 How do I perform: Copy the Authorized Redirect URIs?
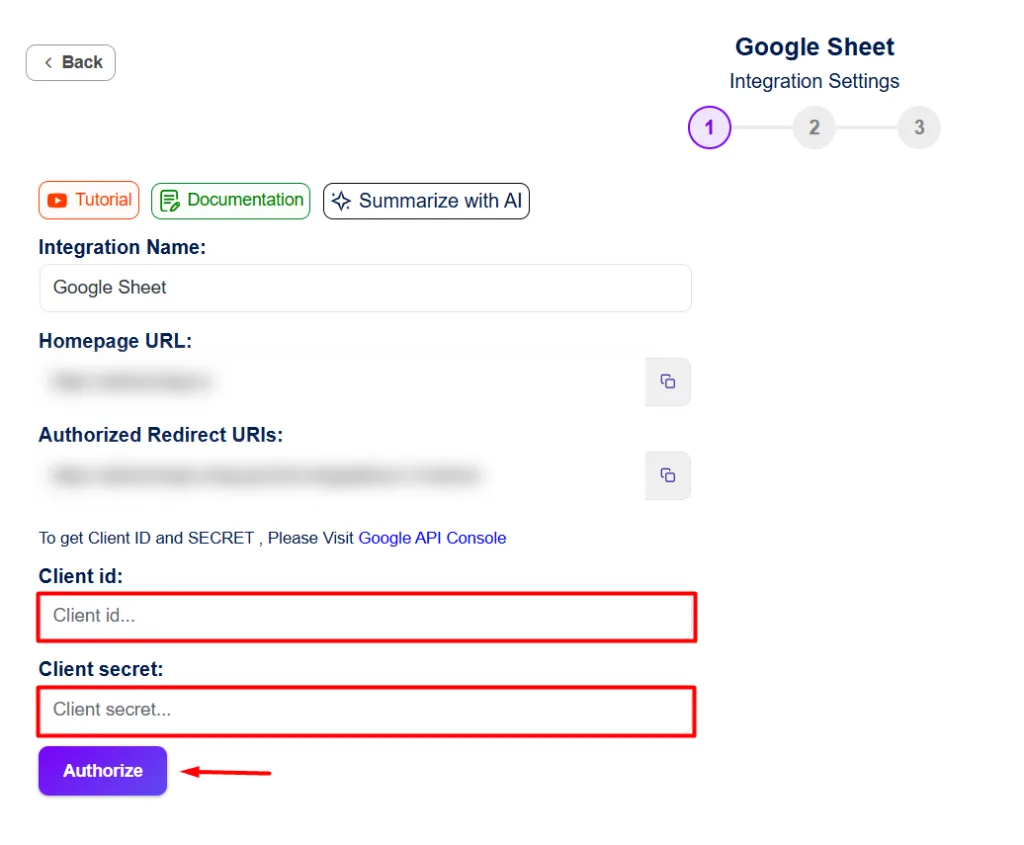[x=667, y=475]
